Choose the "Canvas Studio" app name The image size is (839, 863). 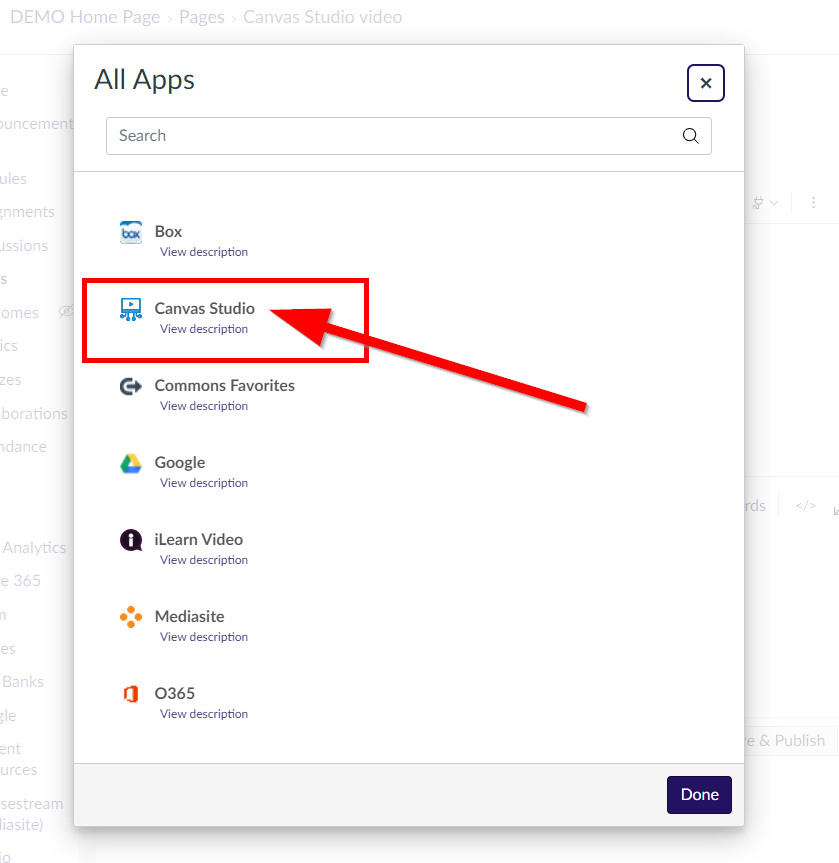(x=205, y=309)
